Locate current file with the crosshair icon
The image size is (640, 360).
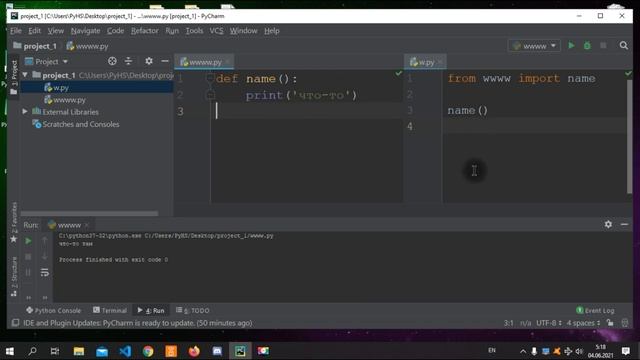pos(112,61)
